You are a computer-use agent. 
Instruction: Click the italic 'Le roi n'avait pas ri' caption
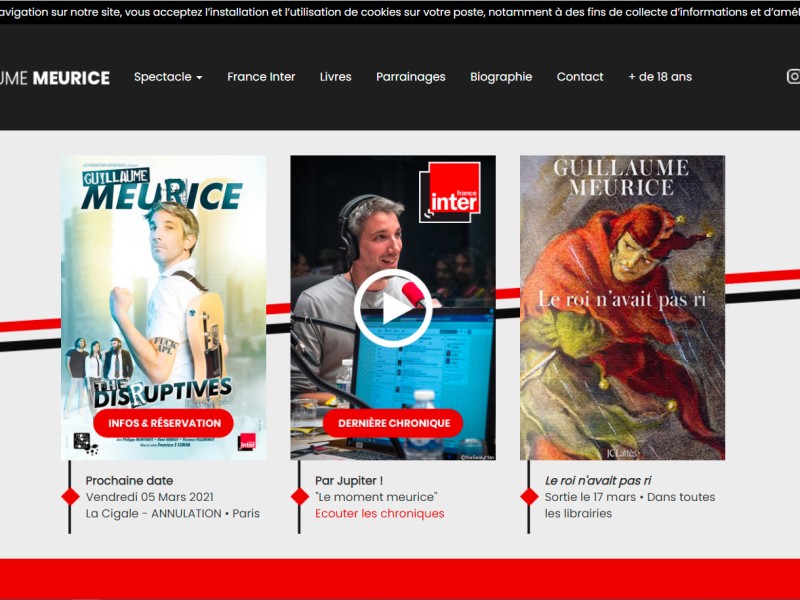click(598, 481)
